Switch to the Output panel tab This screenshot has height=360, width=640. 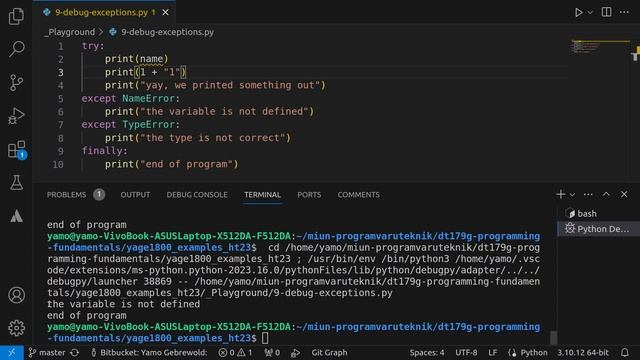135,195
